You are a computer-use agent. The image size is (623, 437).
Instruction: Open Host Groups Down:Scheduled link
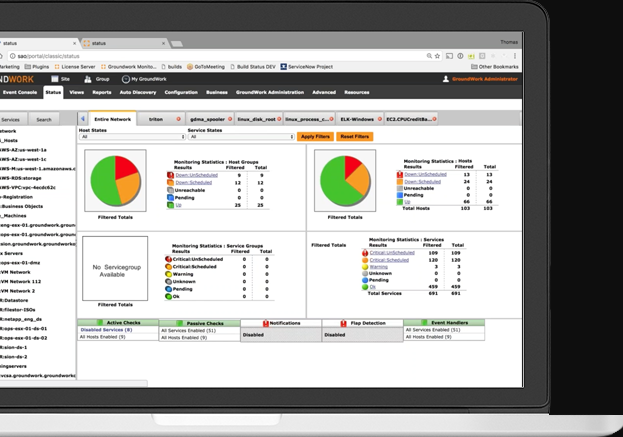click(193, 182)
